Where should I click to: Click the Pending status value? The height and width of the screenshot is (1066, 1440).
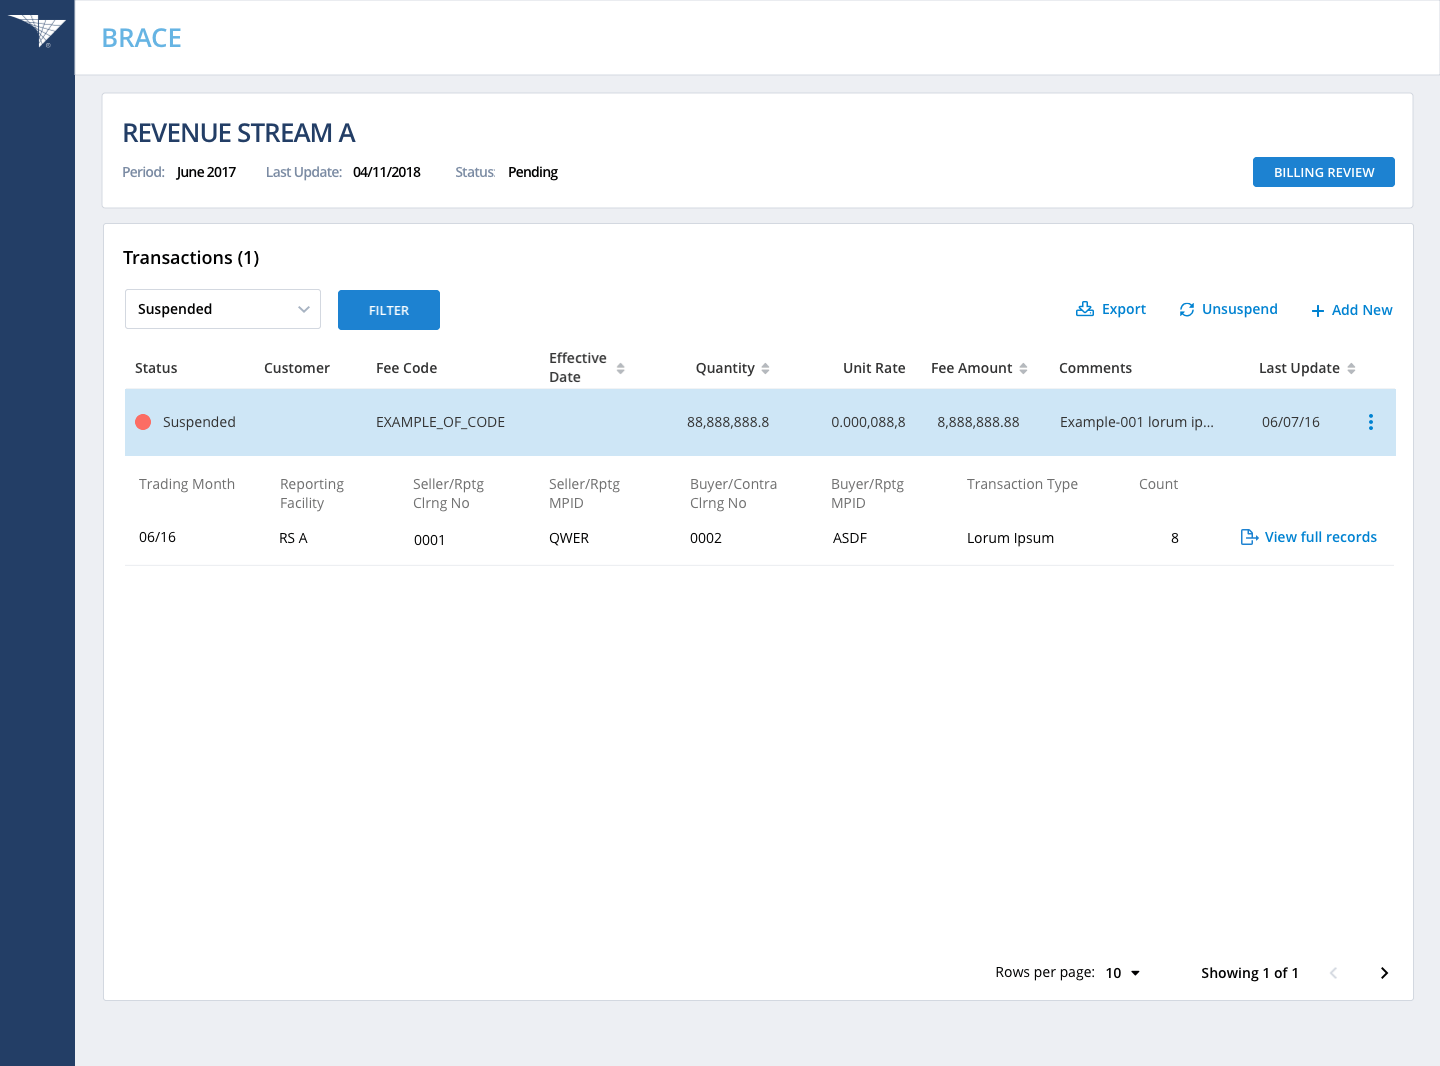pos(533,172)
